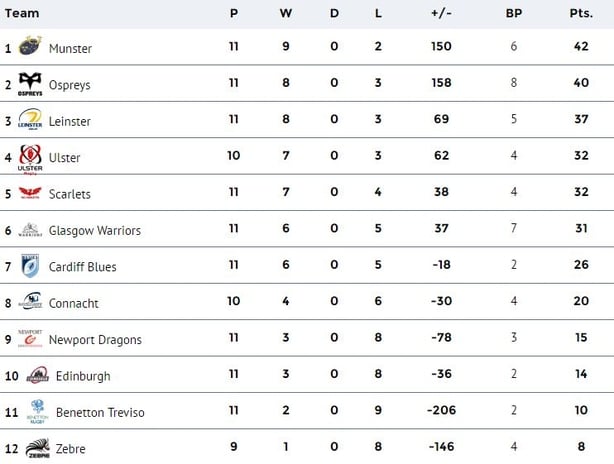Open the Munster team link
614x464 pixels.
(x=70, y=49)
